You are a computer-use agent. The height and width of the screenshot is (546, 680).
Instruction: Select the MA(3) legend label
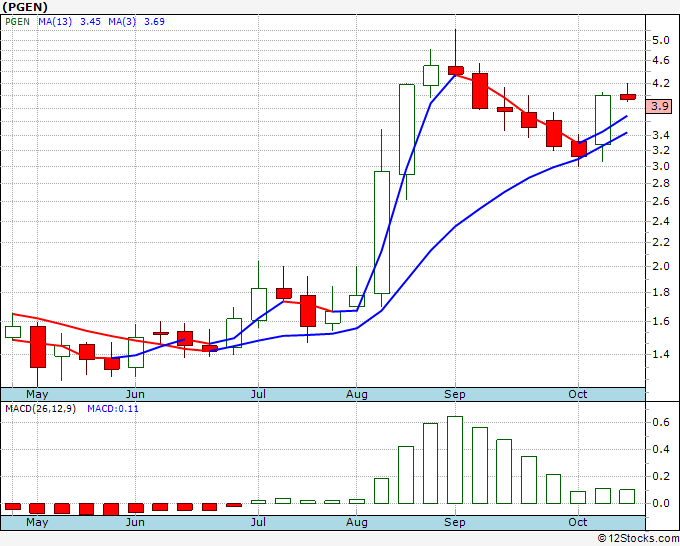coord(122,22)
